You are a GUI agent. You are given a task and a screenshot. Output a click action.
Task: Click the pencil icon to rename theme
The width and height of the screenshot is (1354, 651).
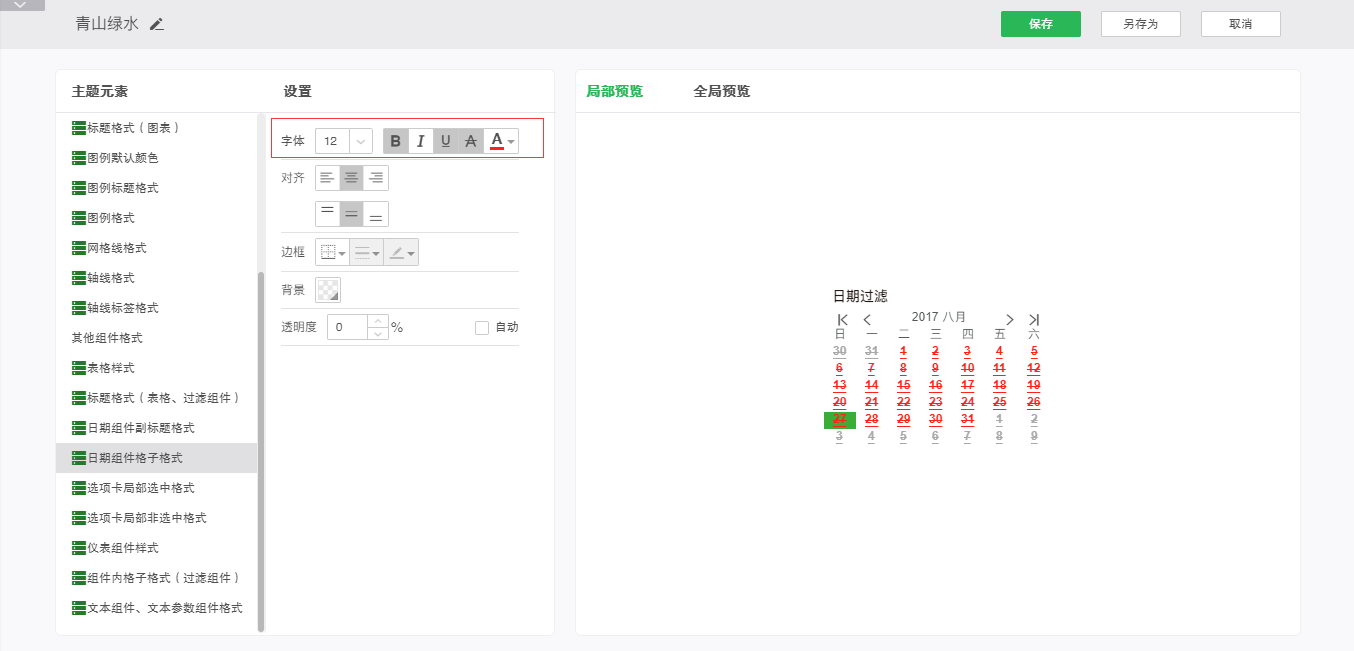157,24
